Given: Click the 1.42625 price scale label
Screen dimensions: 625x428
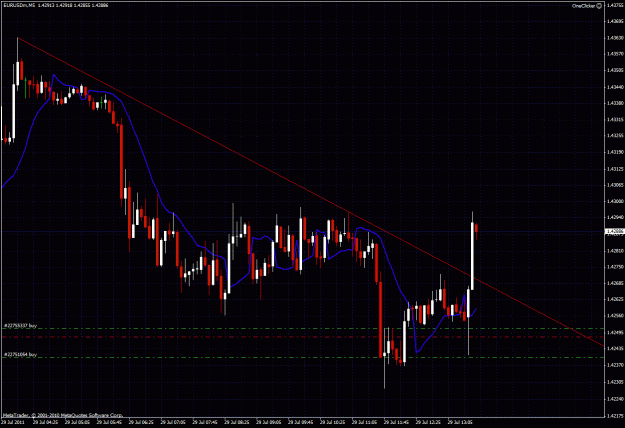Looking at the screenshot, I should point(615,299).
